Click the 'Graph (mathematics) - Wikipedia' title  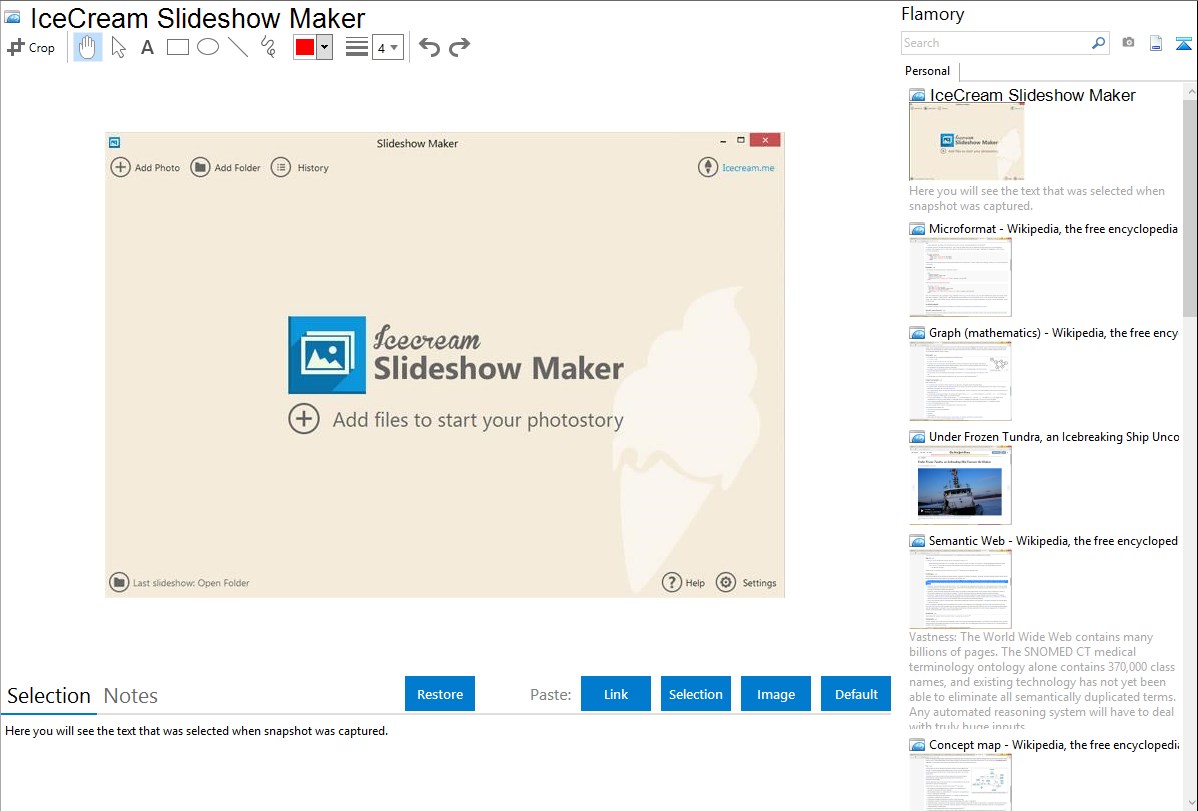[x=1054, y=333]
